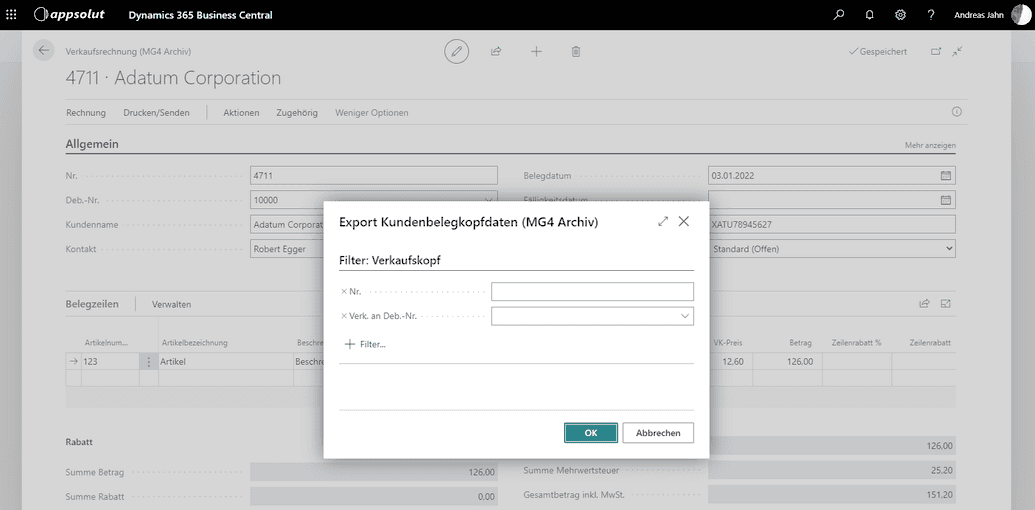Remove the Nr. filter with X icon
This screenshot has width=1035, height=510.
tap(344, 292)
